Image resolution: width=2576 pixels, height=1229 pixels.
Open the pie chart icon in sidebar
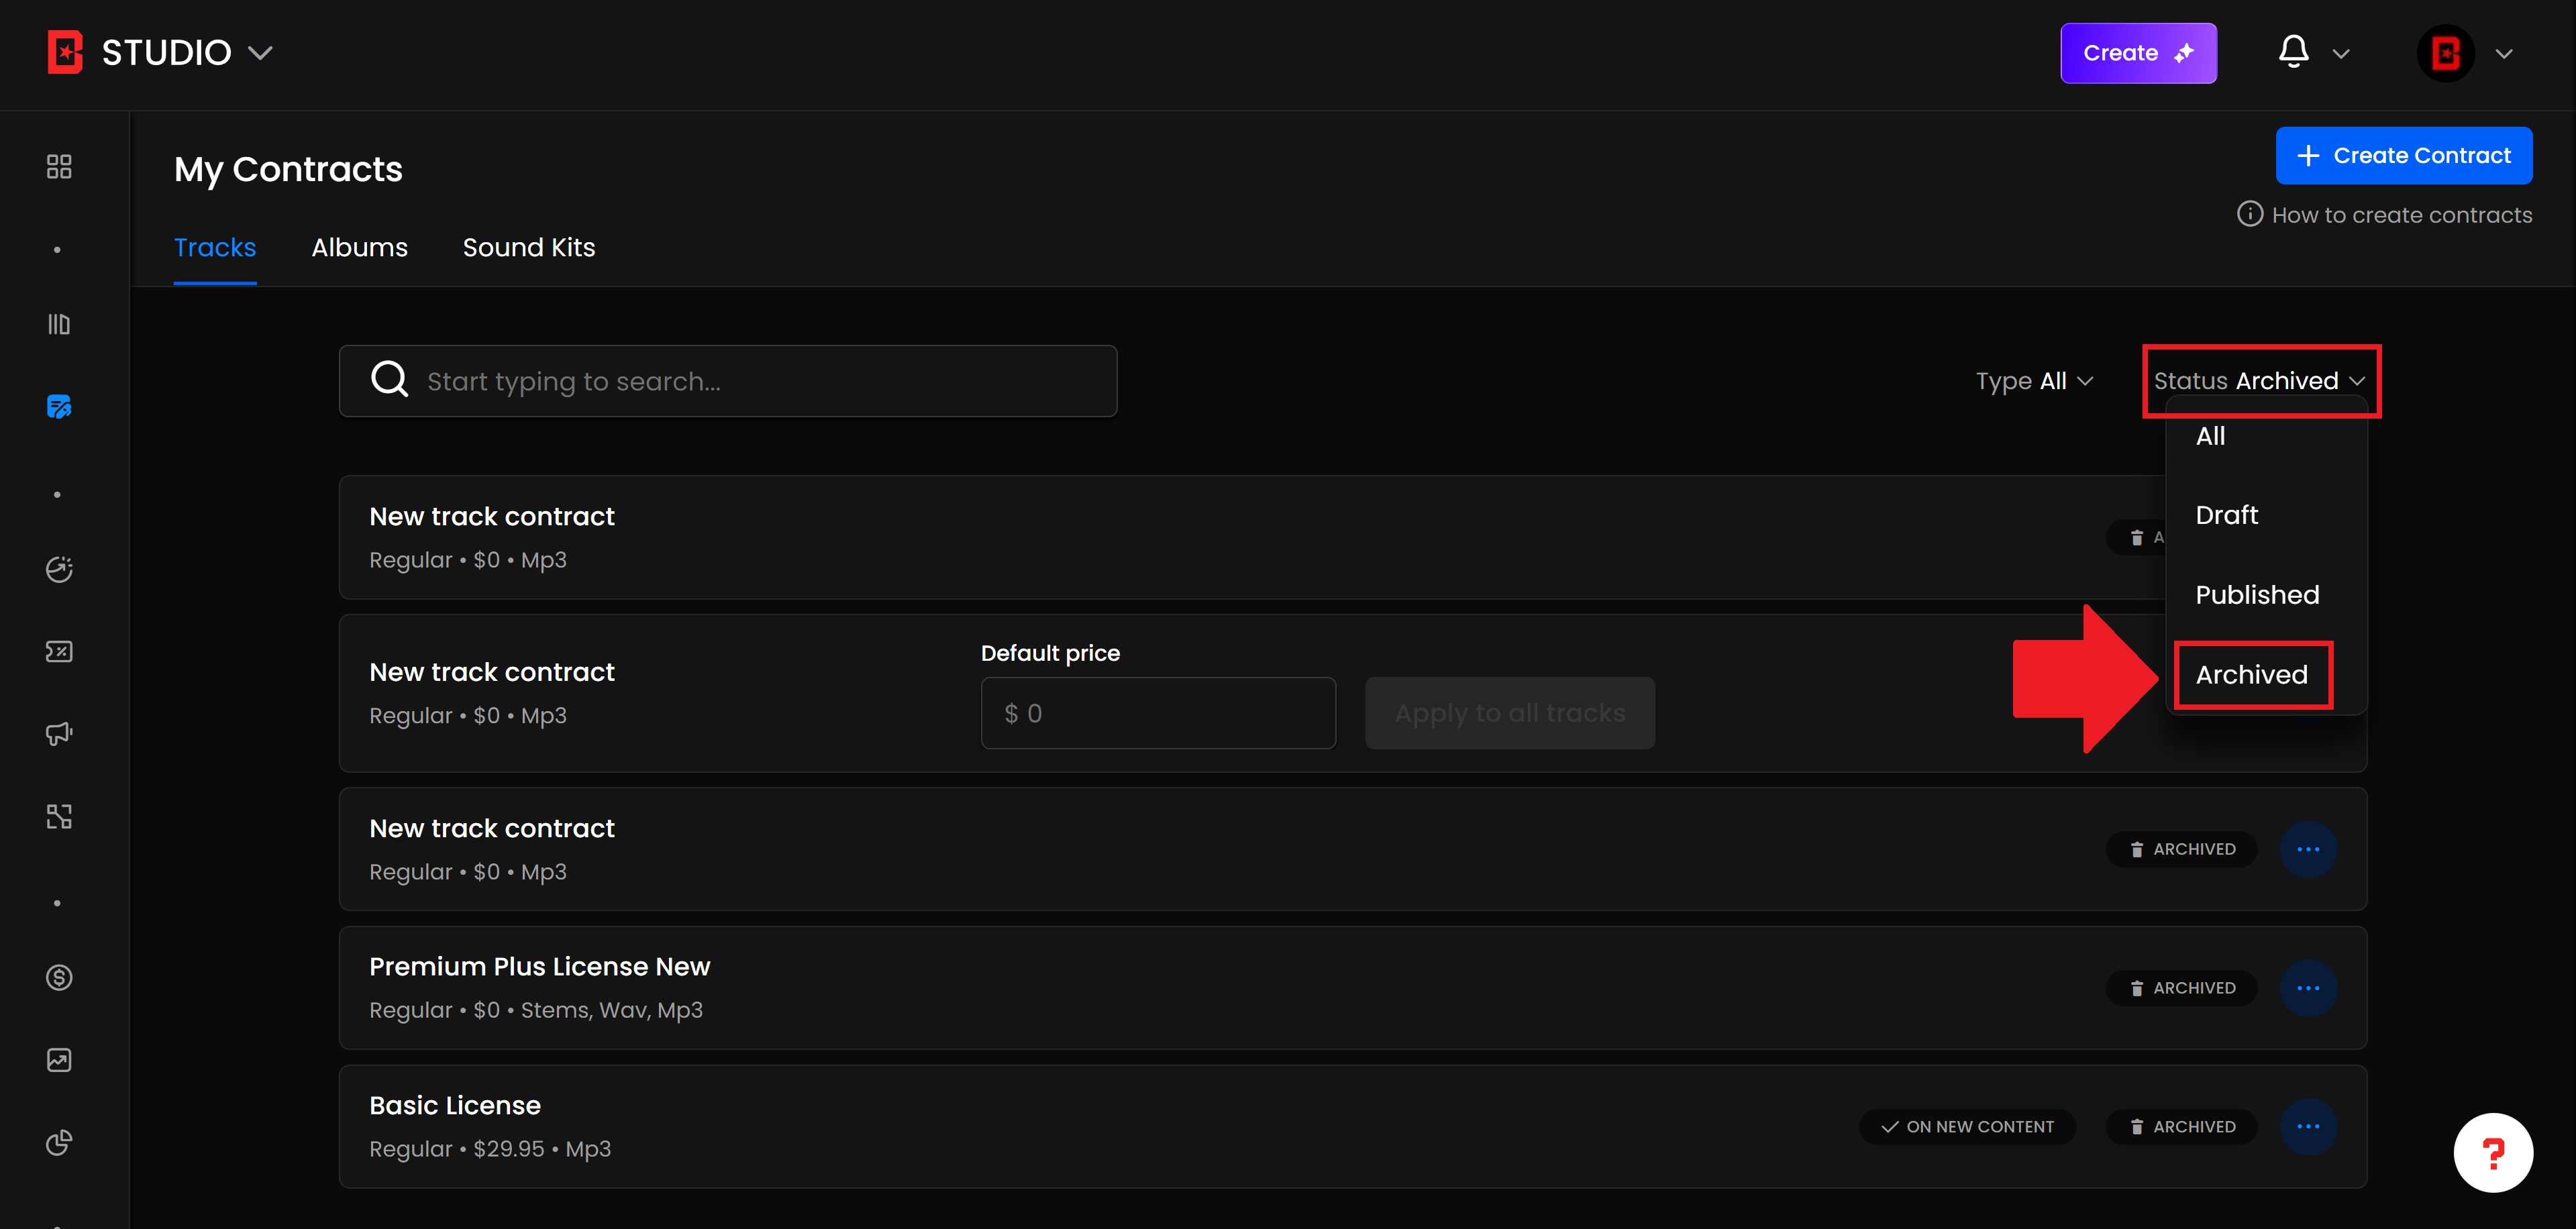(59, 1141)
